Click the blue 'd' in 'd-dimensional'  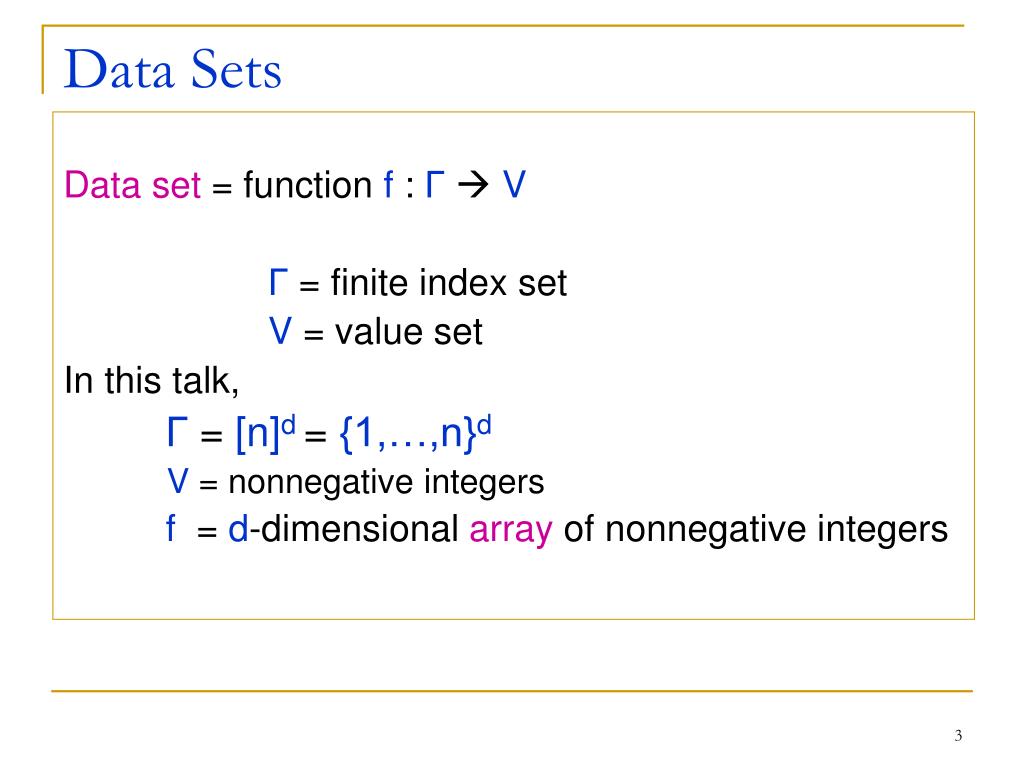pos(238,529)
